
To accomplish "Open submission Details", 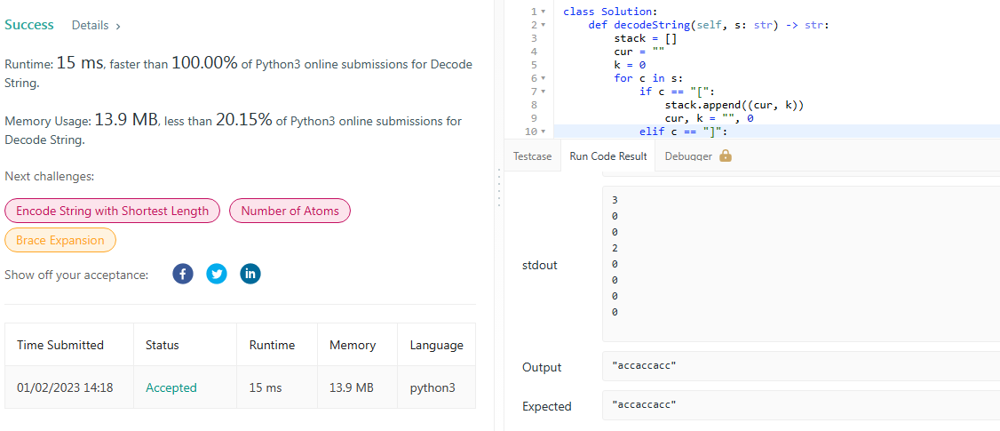I will [x=96, y=25].
